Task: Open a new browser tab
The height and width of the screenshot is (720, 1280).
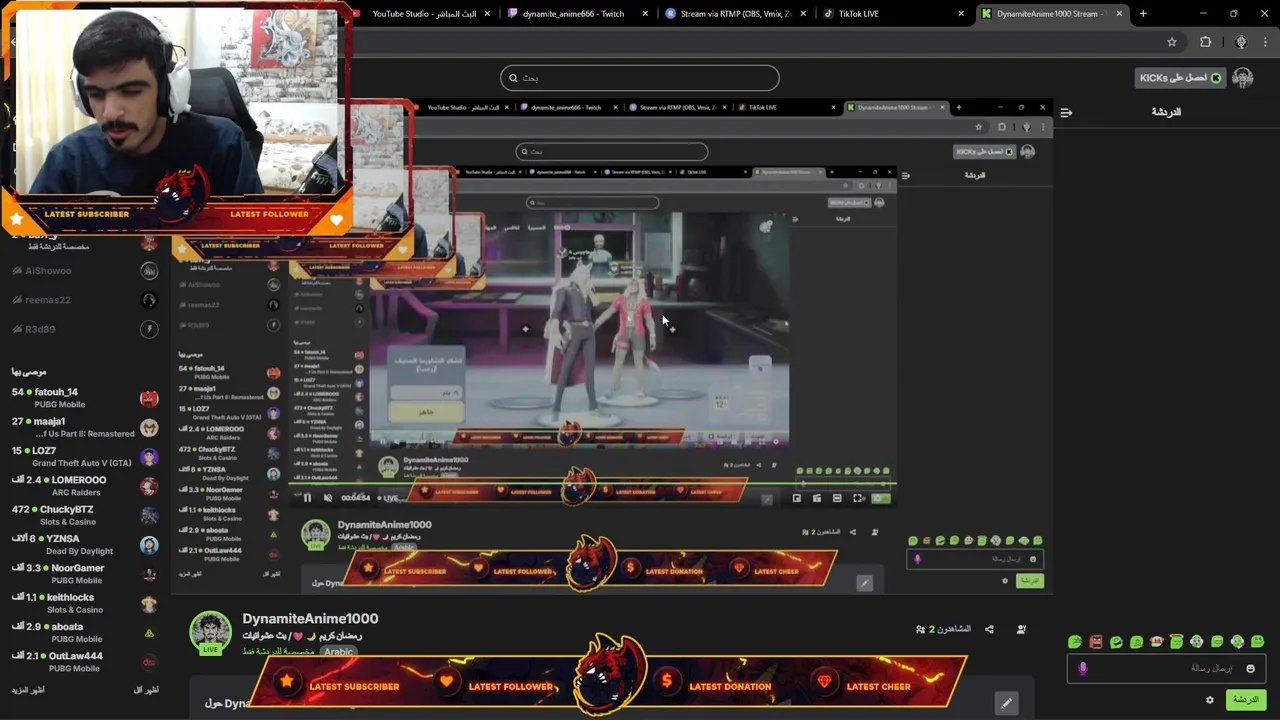Action: (x=1143, y=14)
